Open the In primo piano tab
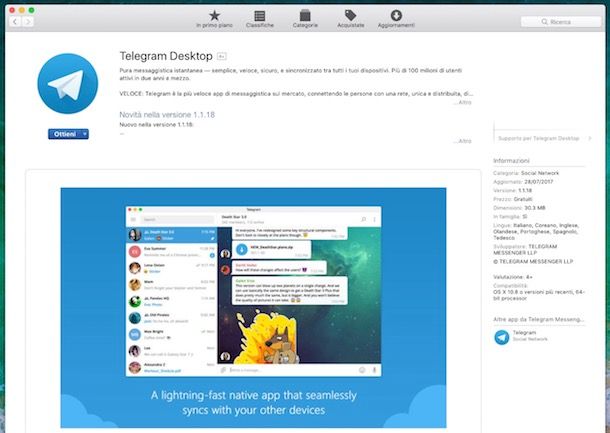610x433 pixels. (214, 19)
